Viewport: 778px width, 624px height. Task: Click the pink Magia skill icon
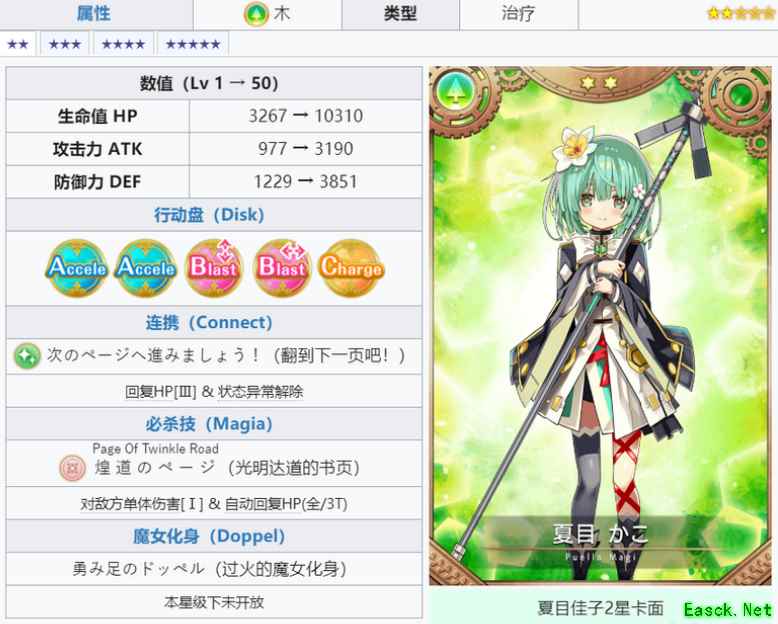(72, 468)
